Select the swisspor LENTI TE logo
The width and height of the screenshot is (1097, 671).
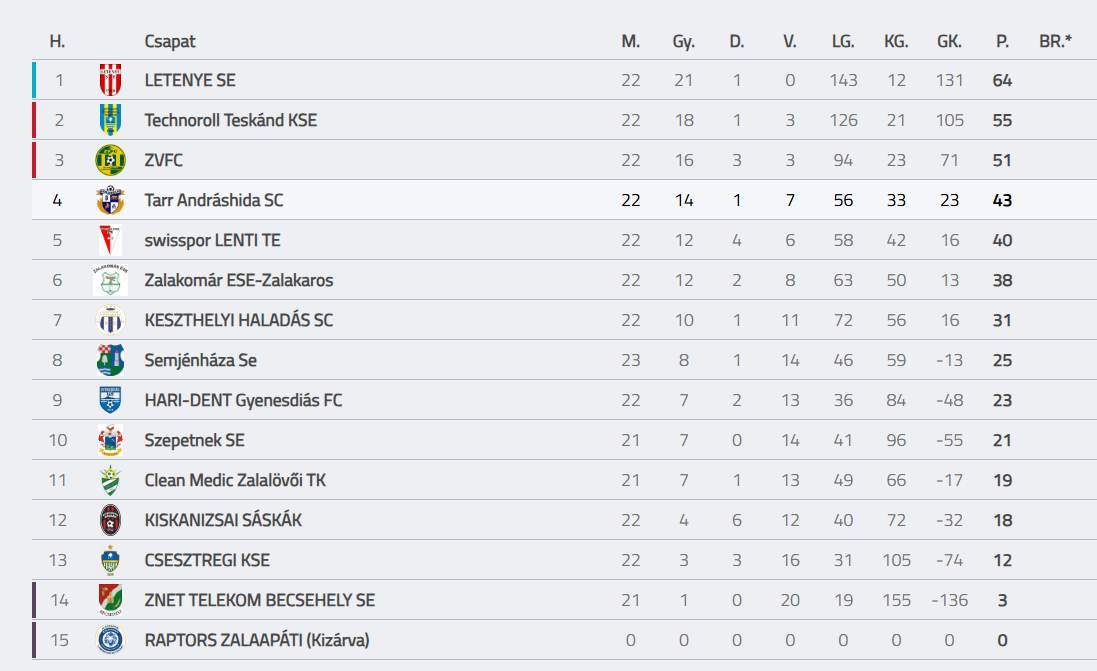(x=111, y=240)
